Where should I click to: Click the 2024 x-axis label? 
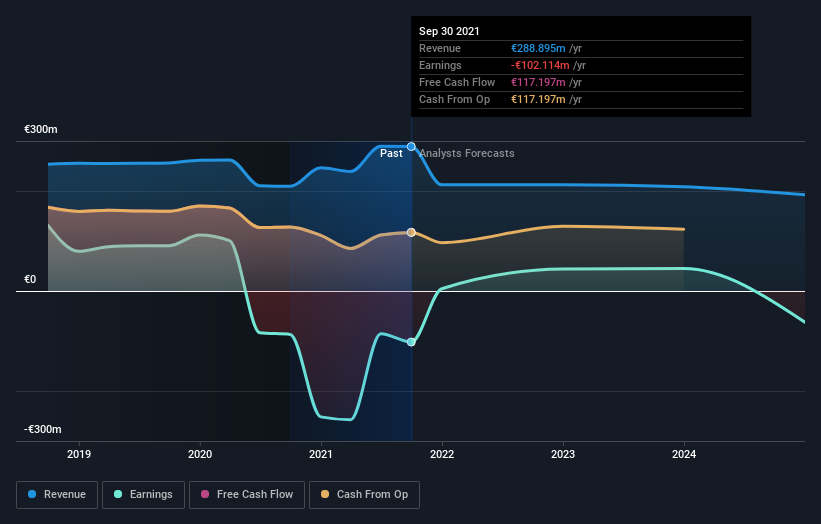point(684,454)
